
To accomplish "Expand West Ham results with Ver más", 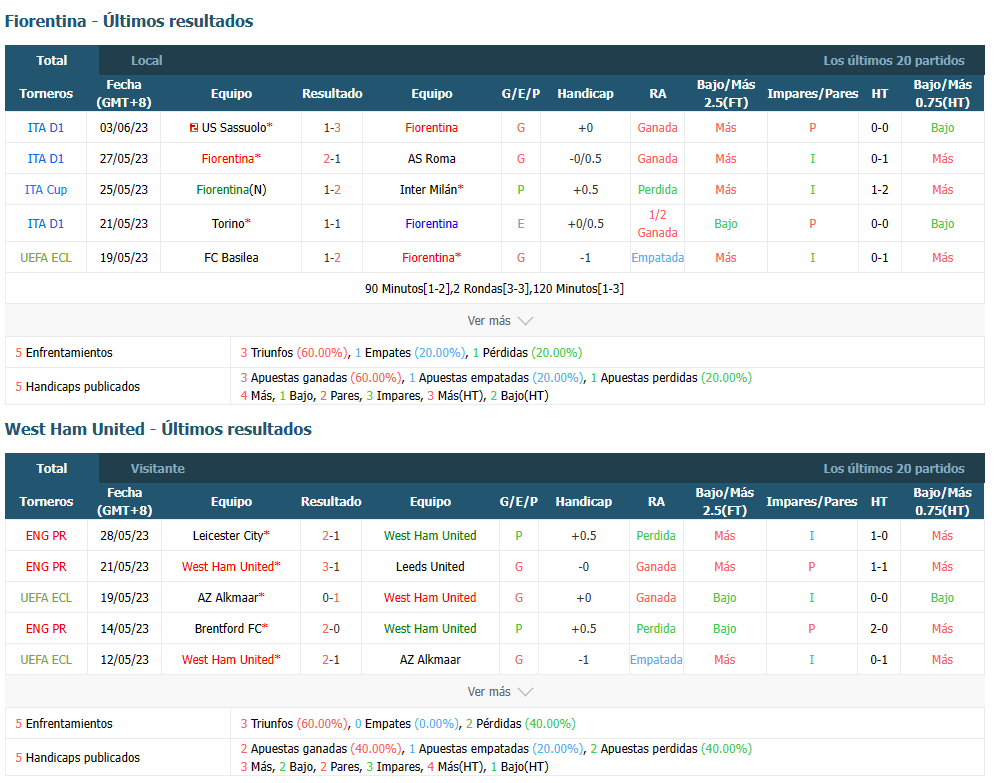I will (500, 692).
